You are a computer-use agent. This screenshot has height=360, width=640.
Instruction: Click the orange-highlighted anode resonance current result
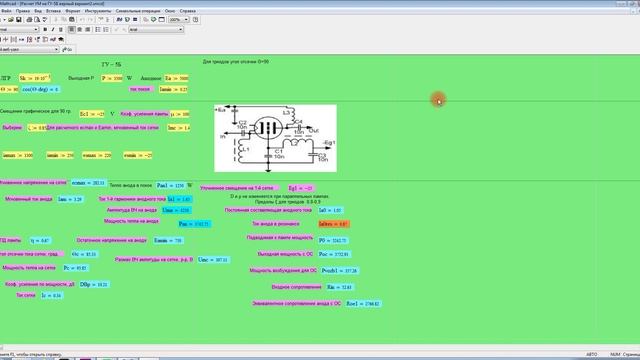[x=334, y=224]
